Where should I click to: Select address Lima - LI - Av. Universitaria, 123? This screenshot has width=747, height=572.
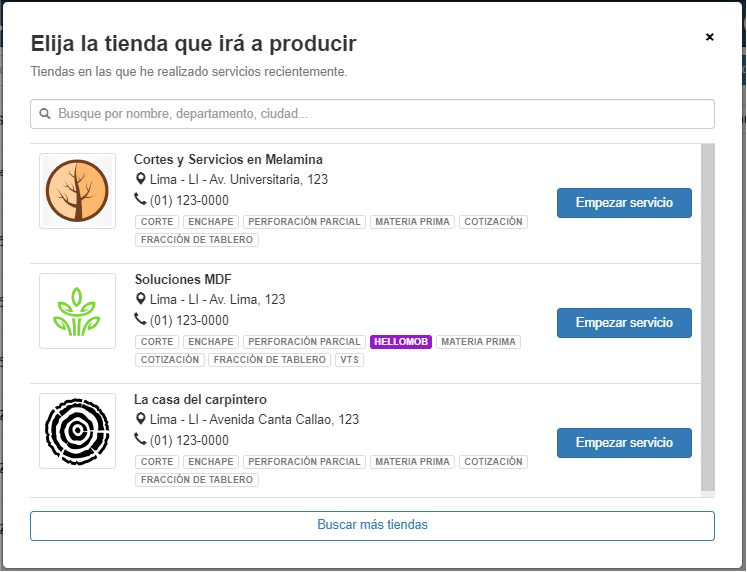click(x=239, y=180)
